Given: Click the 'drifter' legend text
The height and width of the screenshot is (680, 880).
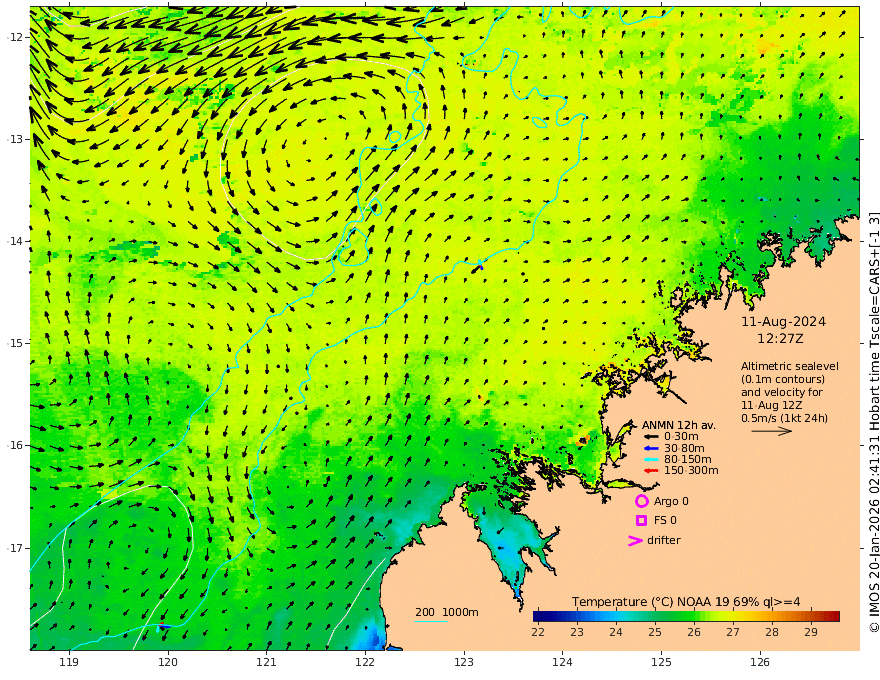Looking at the screenshot, I should point(663,540).
